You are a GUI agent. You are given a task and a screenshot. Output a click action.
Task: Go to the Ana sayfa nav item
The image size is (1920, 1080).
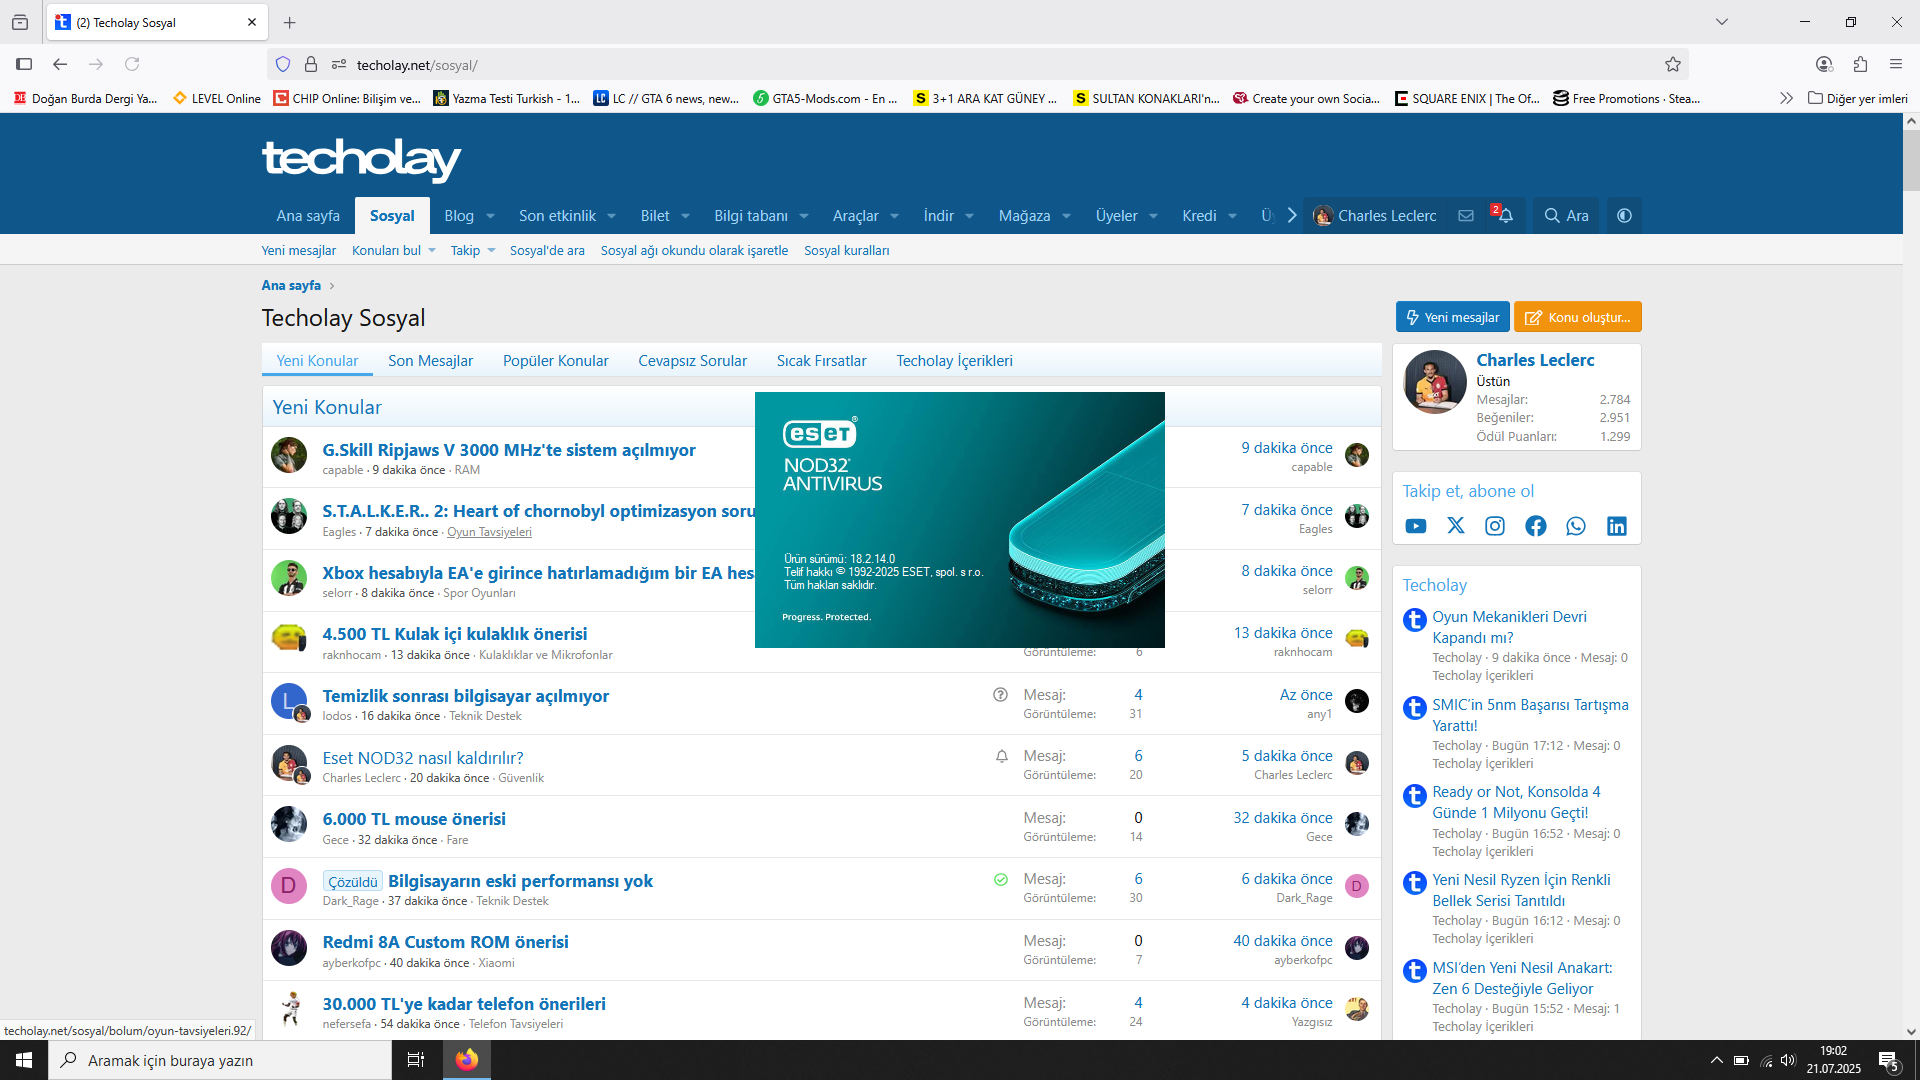coord(308,216)
